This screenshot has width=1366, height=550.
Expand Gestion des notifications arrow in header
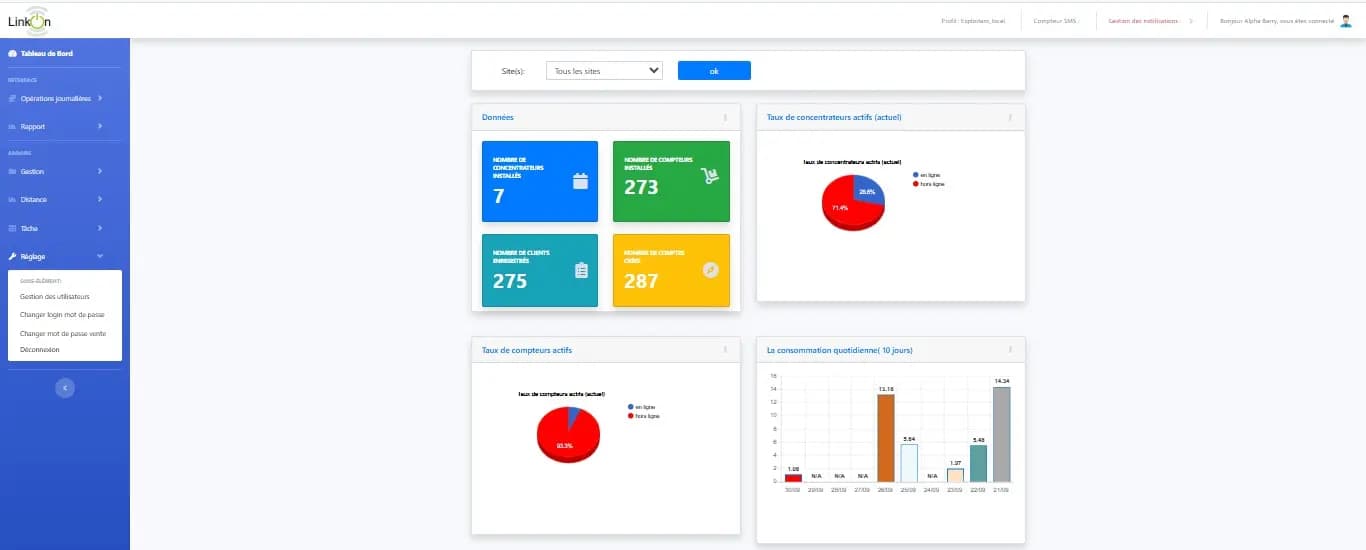(x=1191, y=20)
